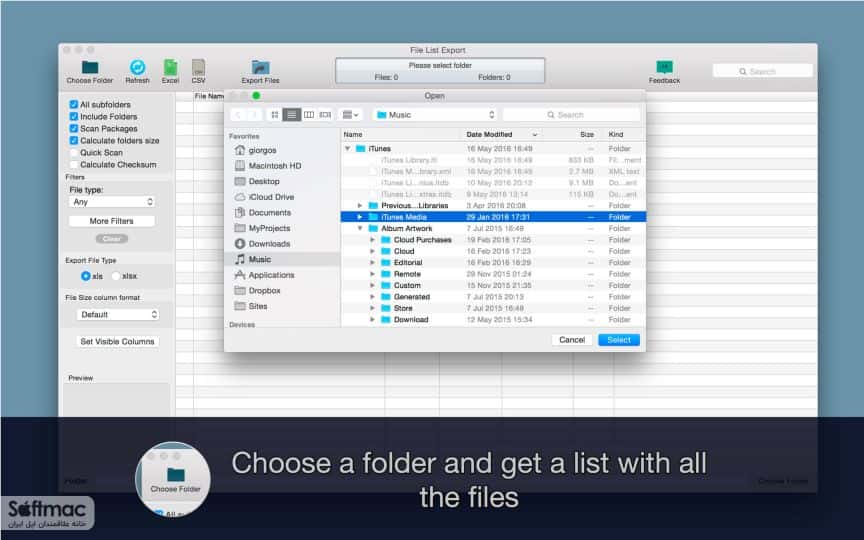This screenshot has width=864, height=540.
Task: Click main window Search field
Action: (763, 71)
